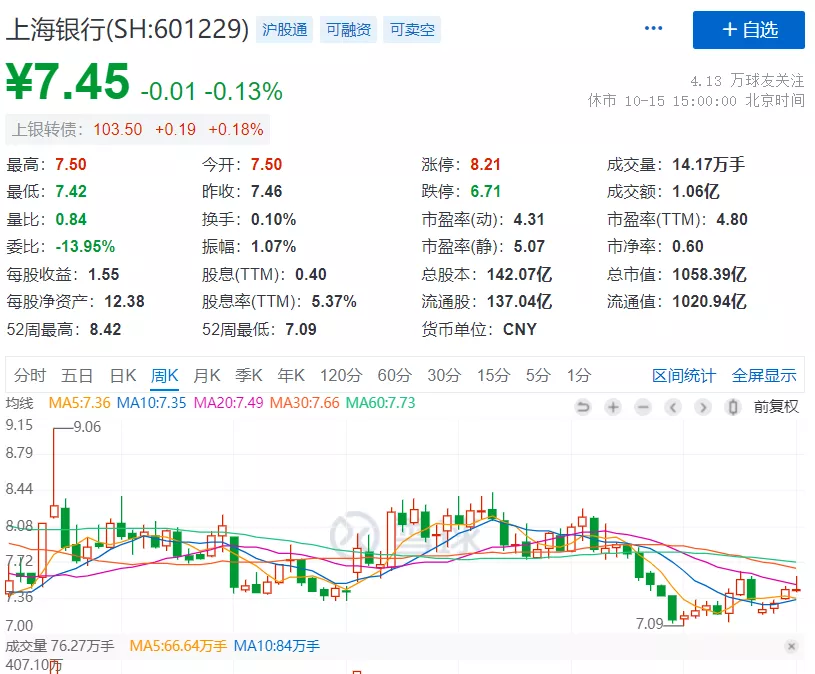
Task: Click the 可卖空 tag
Action: pos(412,30)
